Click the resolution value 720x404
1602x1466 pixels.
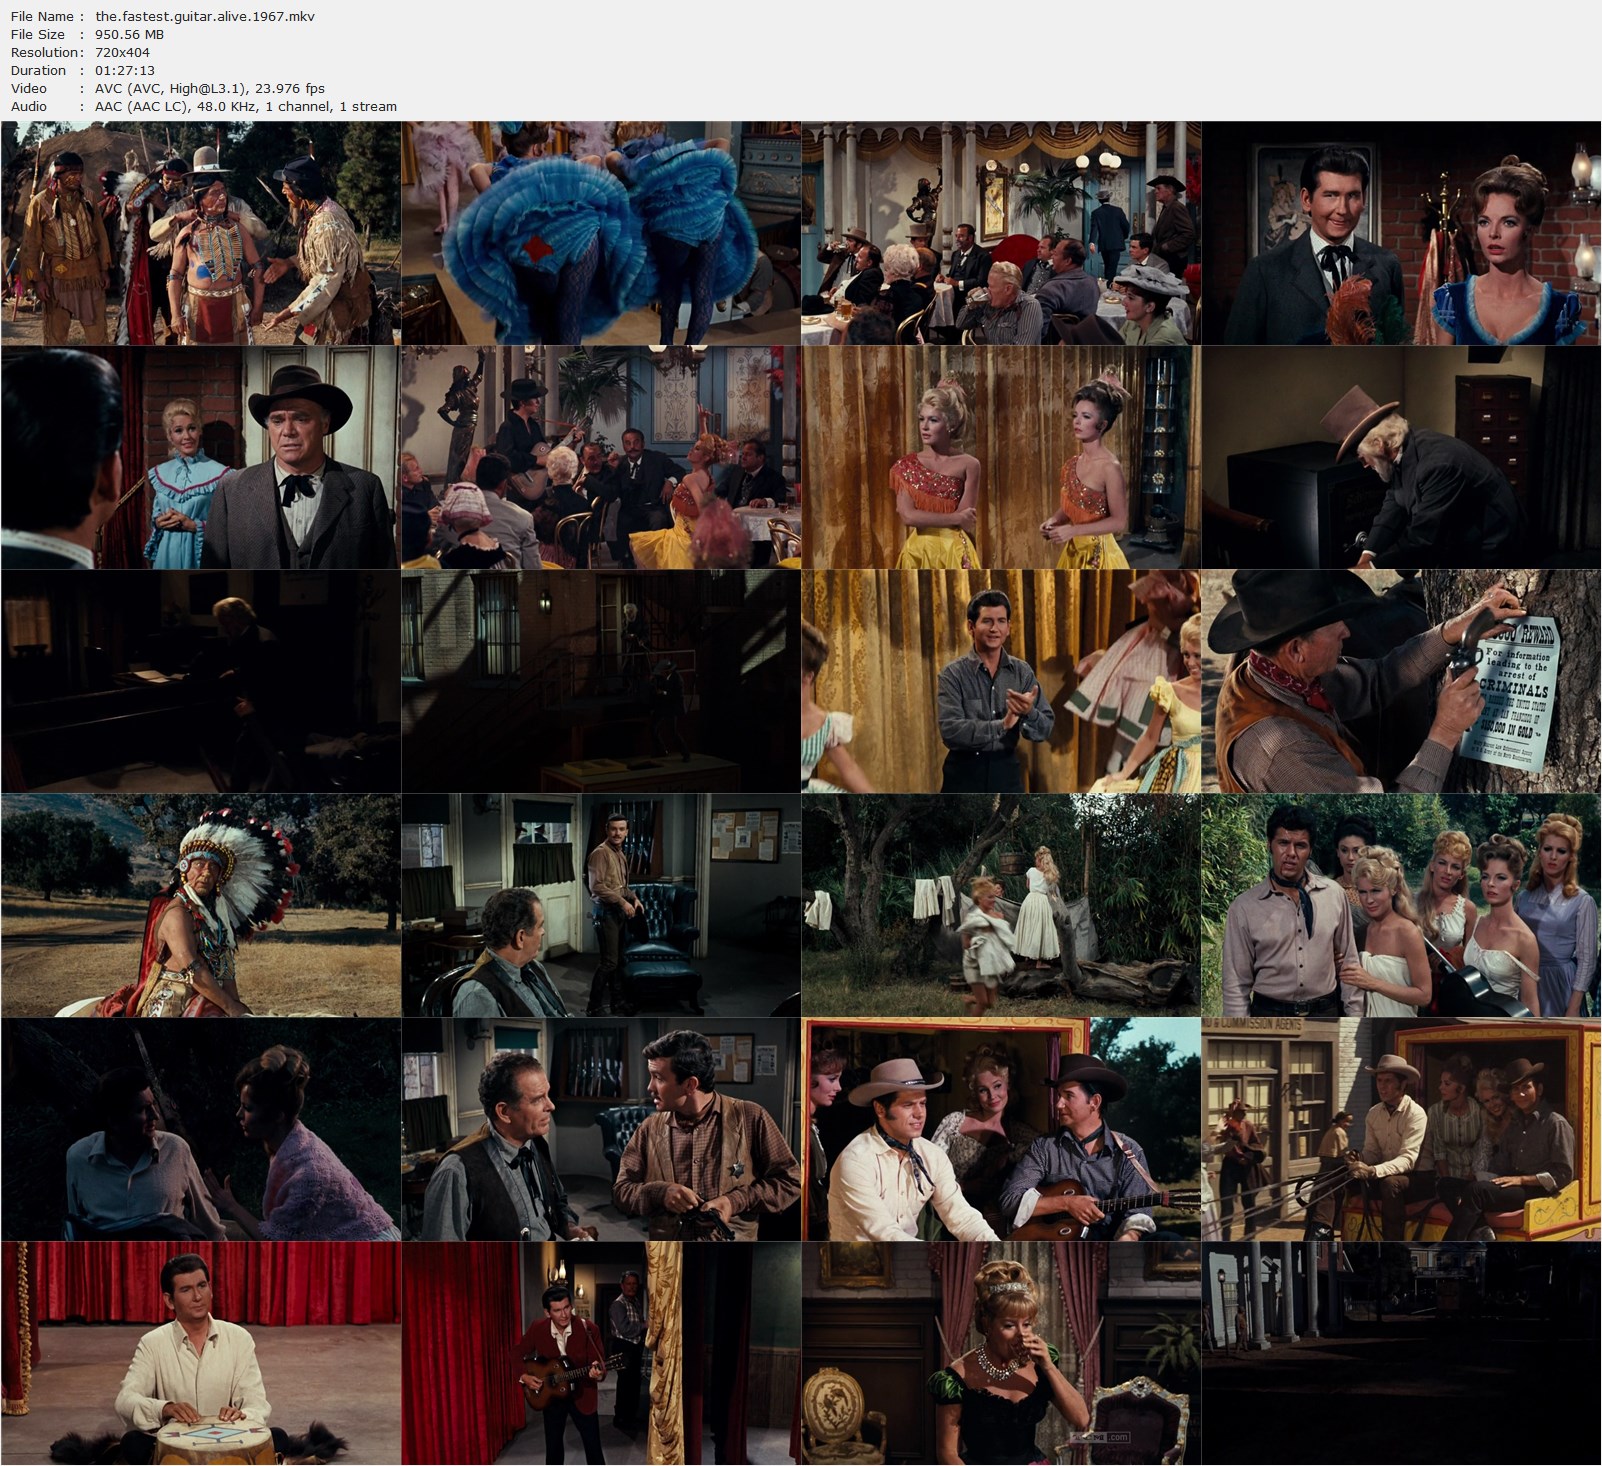tap(122, 52)
